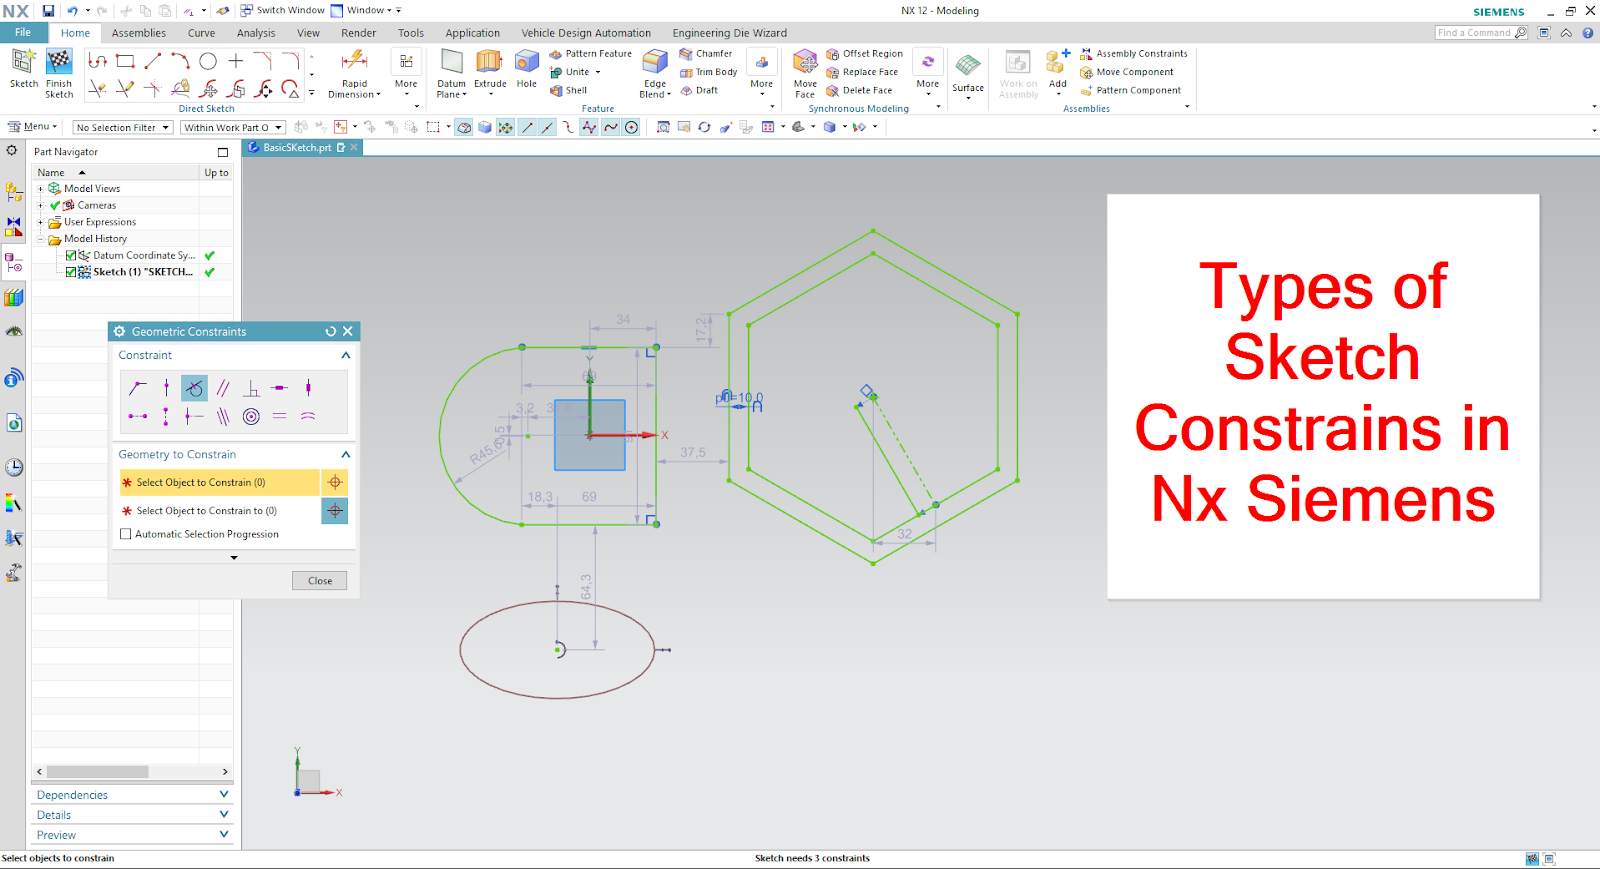1600x869 pixels.
Task: Choose the Point on Curve constraint icon
Action: (x=166, y=388)
